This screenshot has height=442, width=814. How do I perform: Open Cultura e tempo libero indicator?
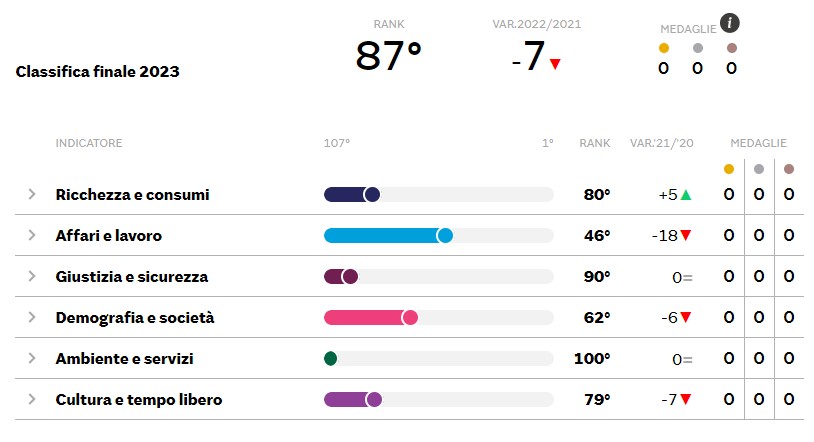(139, 399)
